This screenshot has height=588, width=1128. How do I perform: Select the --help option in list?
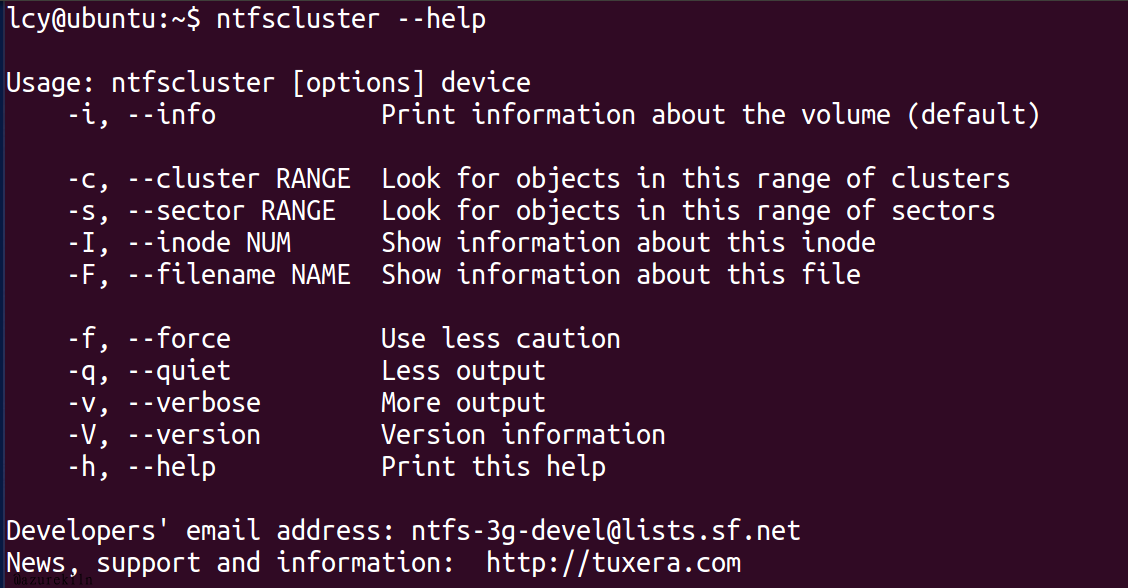[x=171, y=468]
